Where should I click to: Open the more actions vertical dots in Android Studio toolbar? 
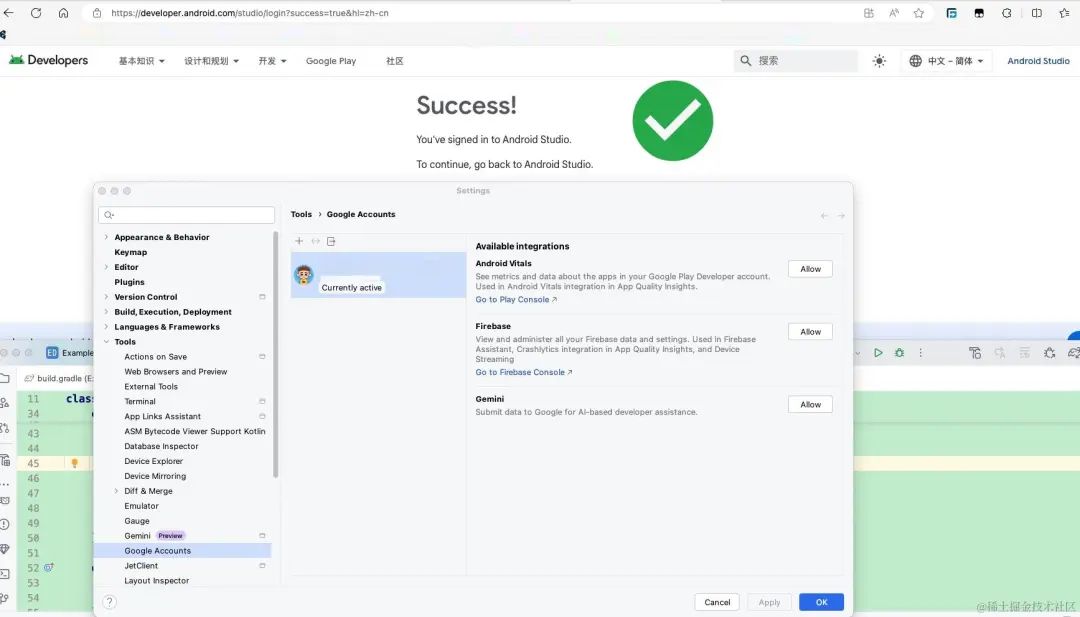click(920, 353)
